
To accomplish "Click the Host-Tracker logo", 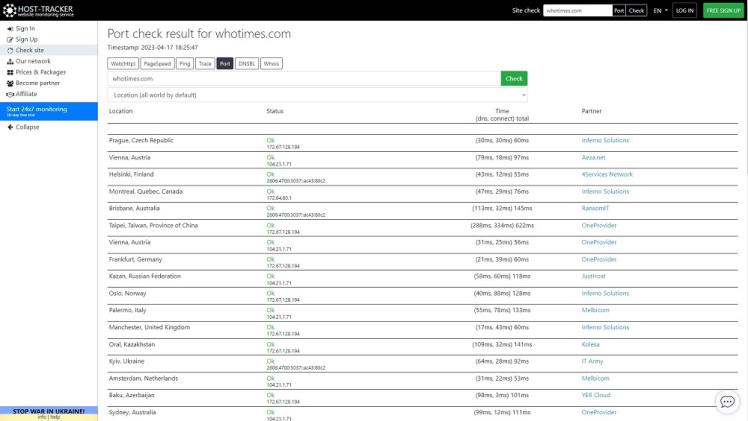I will tap(36, 10).
